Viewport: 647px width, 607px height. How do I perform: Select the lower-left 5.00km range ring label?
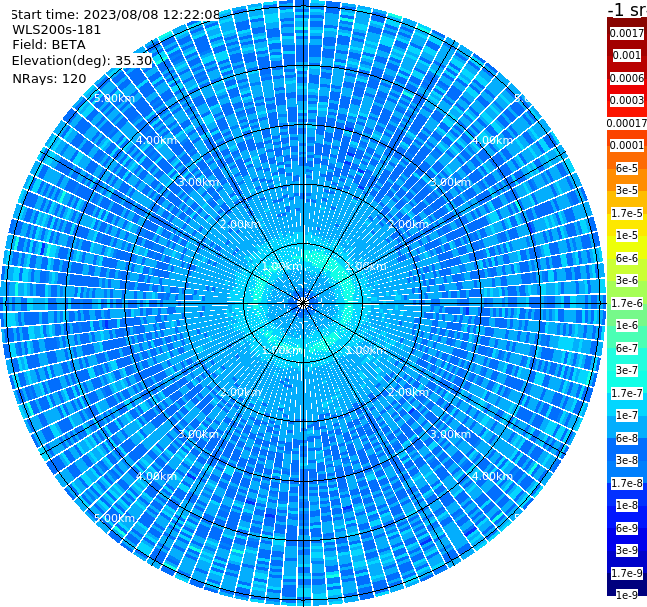pos(114,518)
